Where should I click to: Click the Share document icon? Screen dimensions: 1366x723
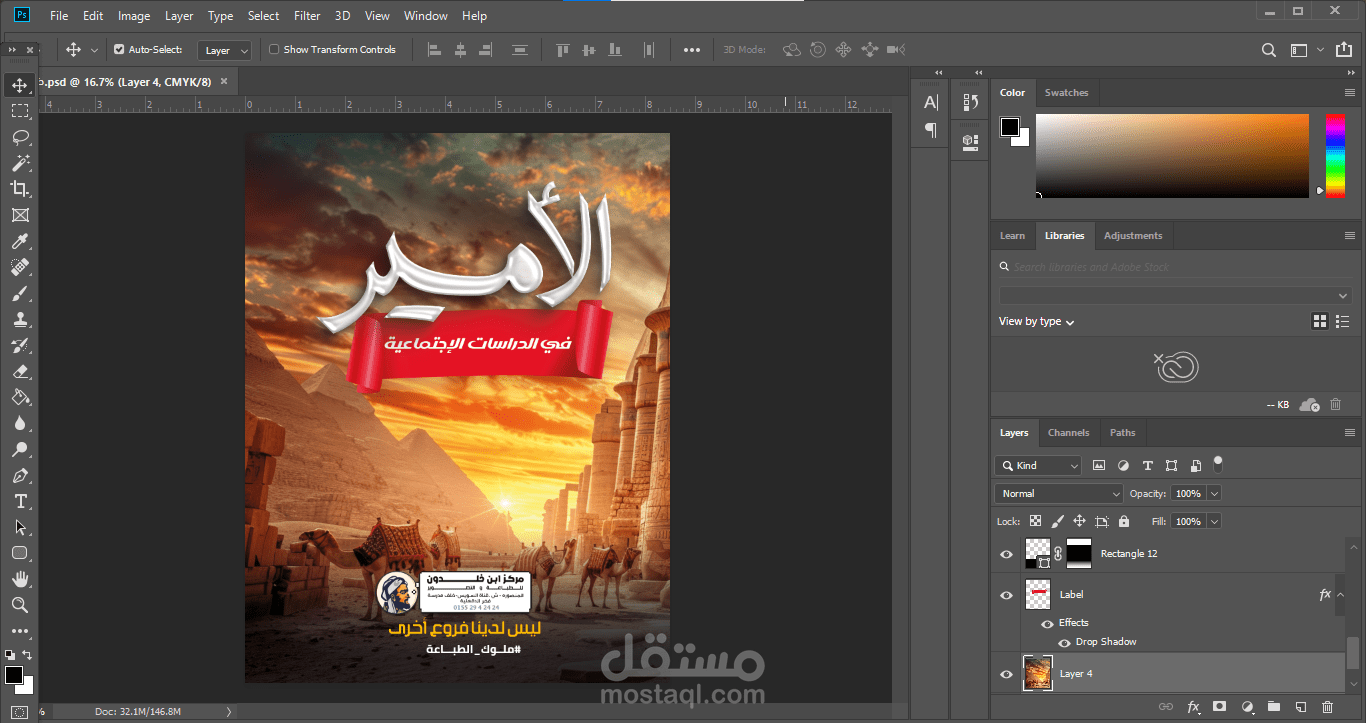tap(1346, 50)
